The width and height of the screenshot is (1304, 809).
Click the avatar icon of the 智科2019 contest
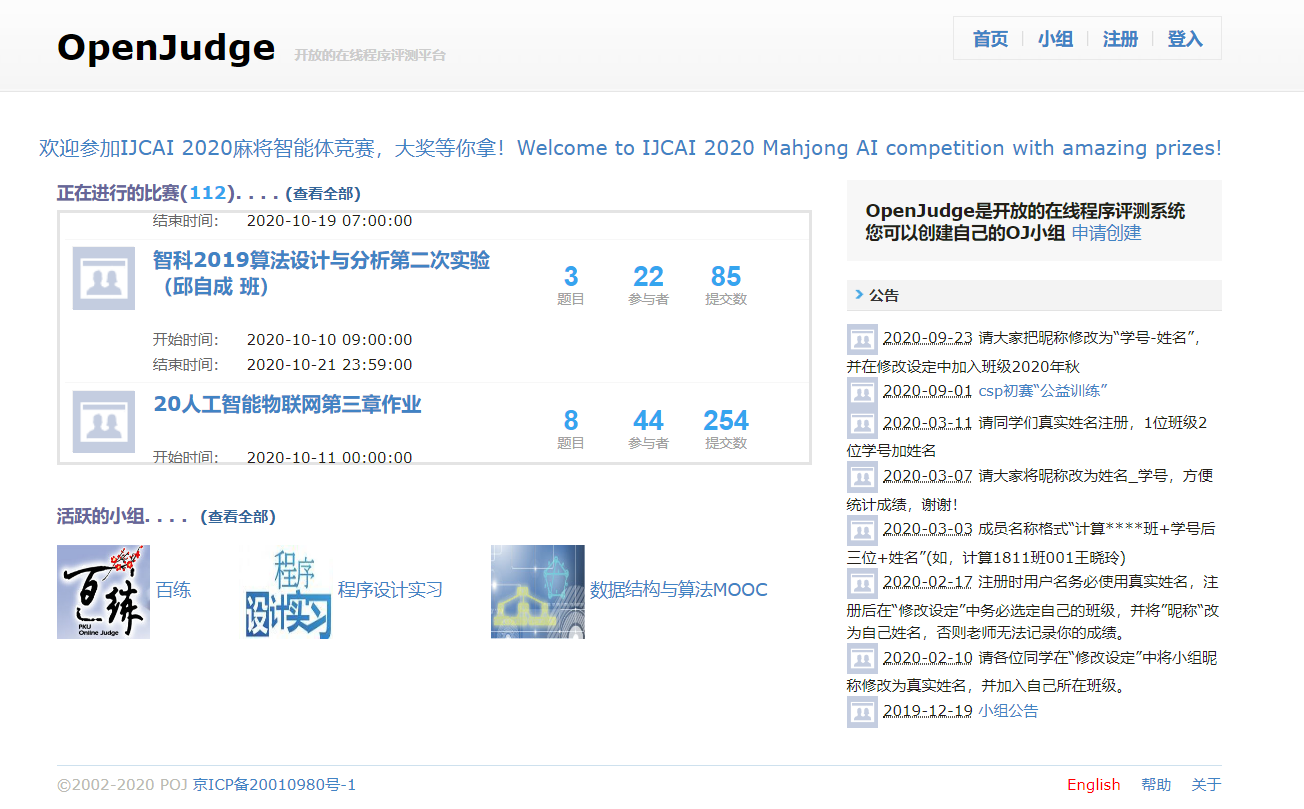pyautogui.click(x=103, y=278)
